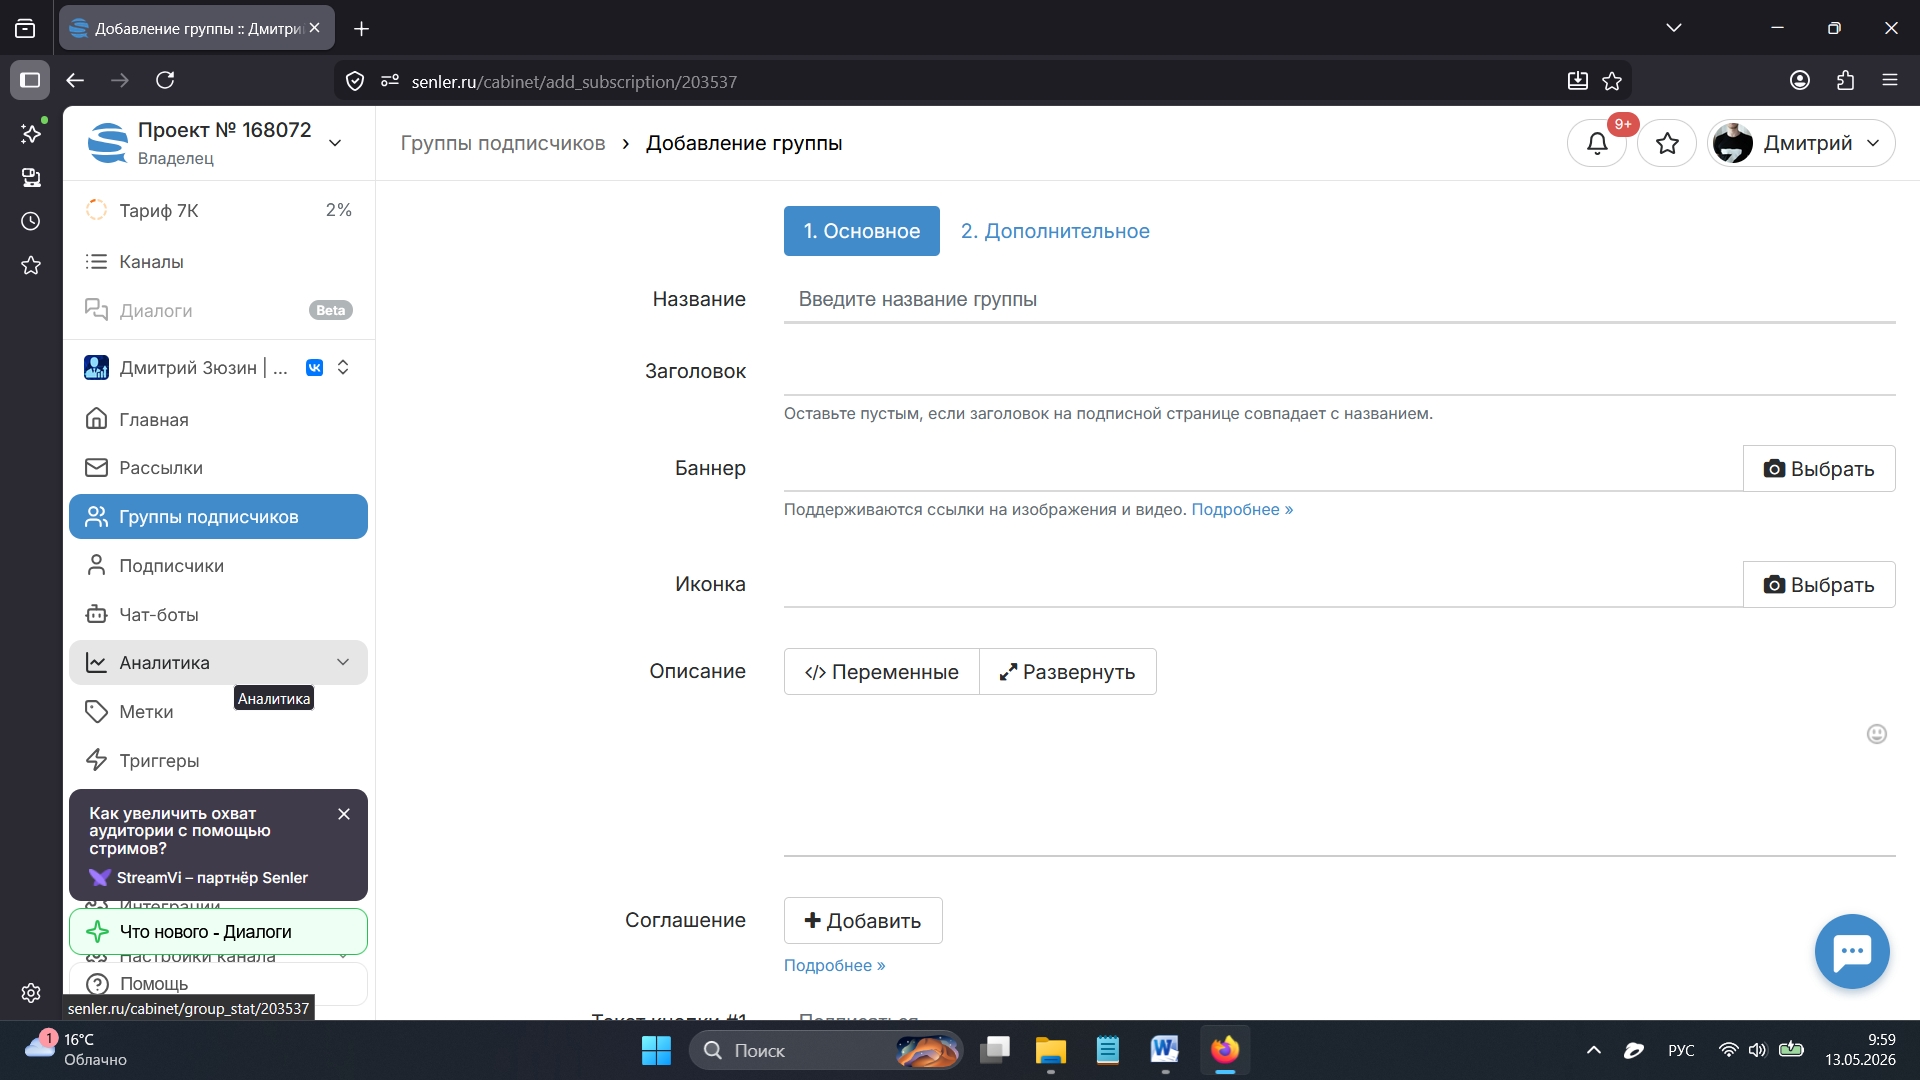This screenshot has height=1080, width=1920.
Task: Select Группы подписчиков sidebar item
Action: click(x=219, y=516)
